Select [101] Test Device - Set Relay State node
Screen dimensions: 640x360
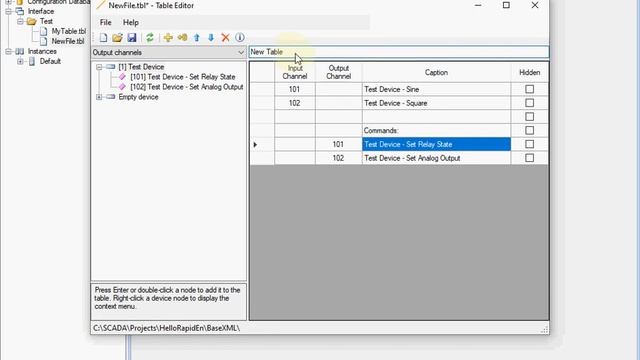[183, 77]
